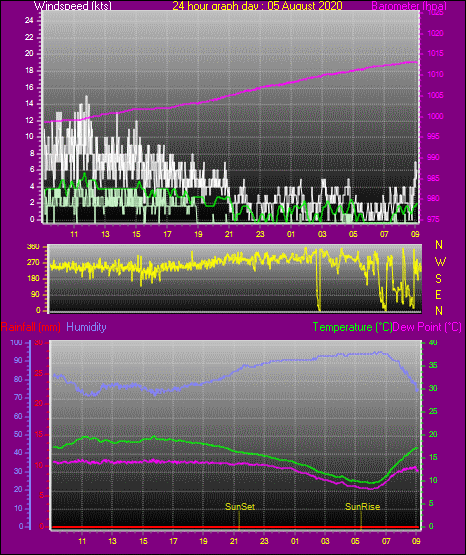Click the Humidity label

click(86, 327)
